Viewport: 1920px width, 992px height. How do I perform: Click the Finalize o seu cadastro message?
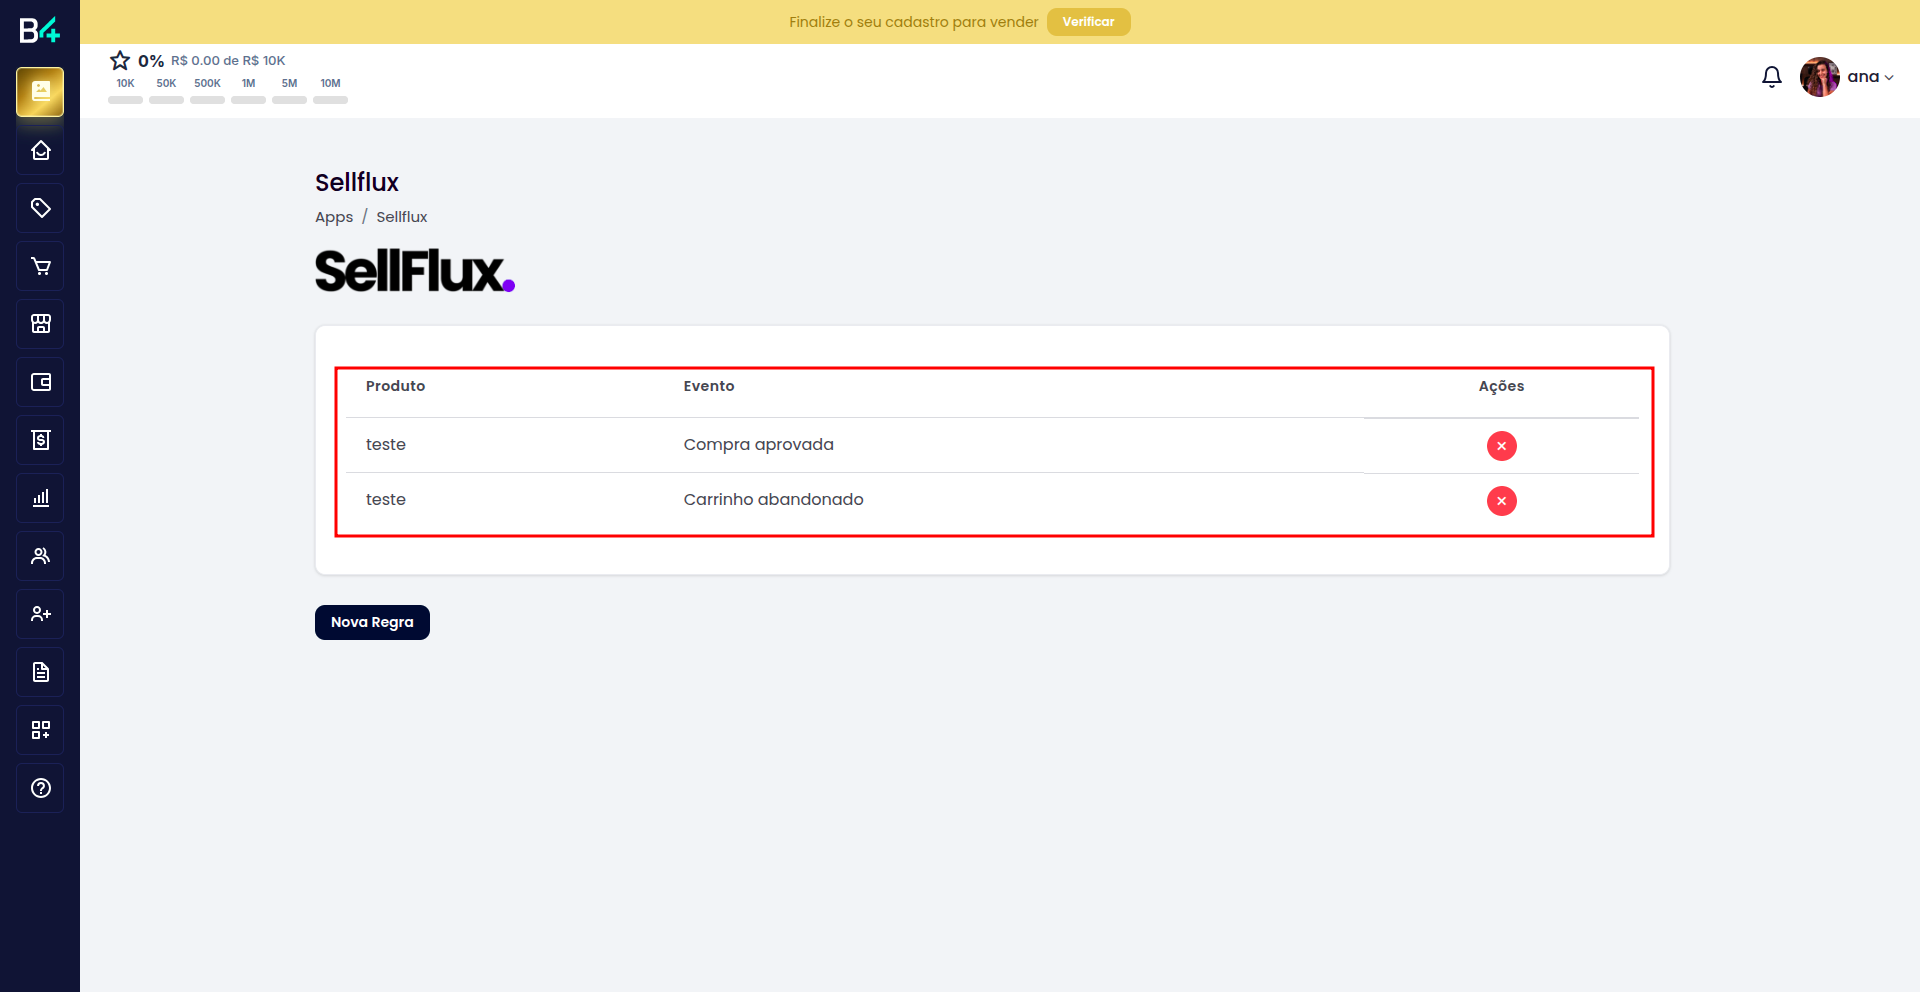(913, 22)
